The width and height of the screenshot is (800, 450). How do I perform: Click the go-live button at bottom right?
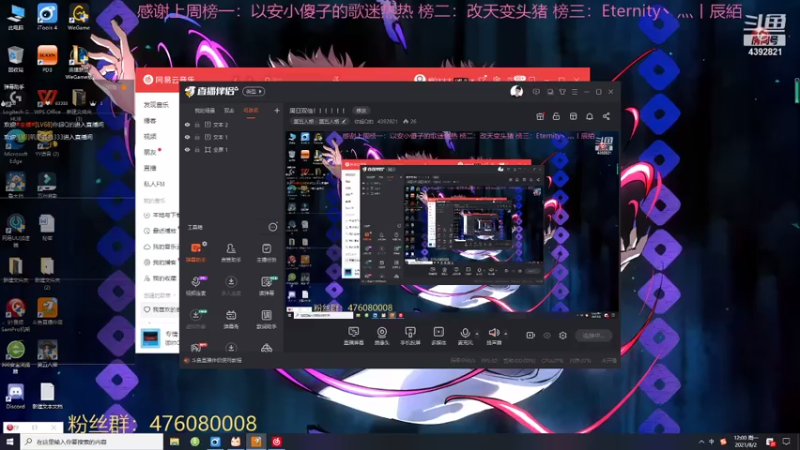click(593, 335)
